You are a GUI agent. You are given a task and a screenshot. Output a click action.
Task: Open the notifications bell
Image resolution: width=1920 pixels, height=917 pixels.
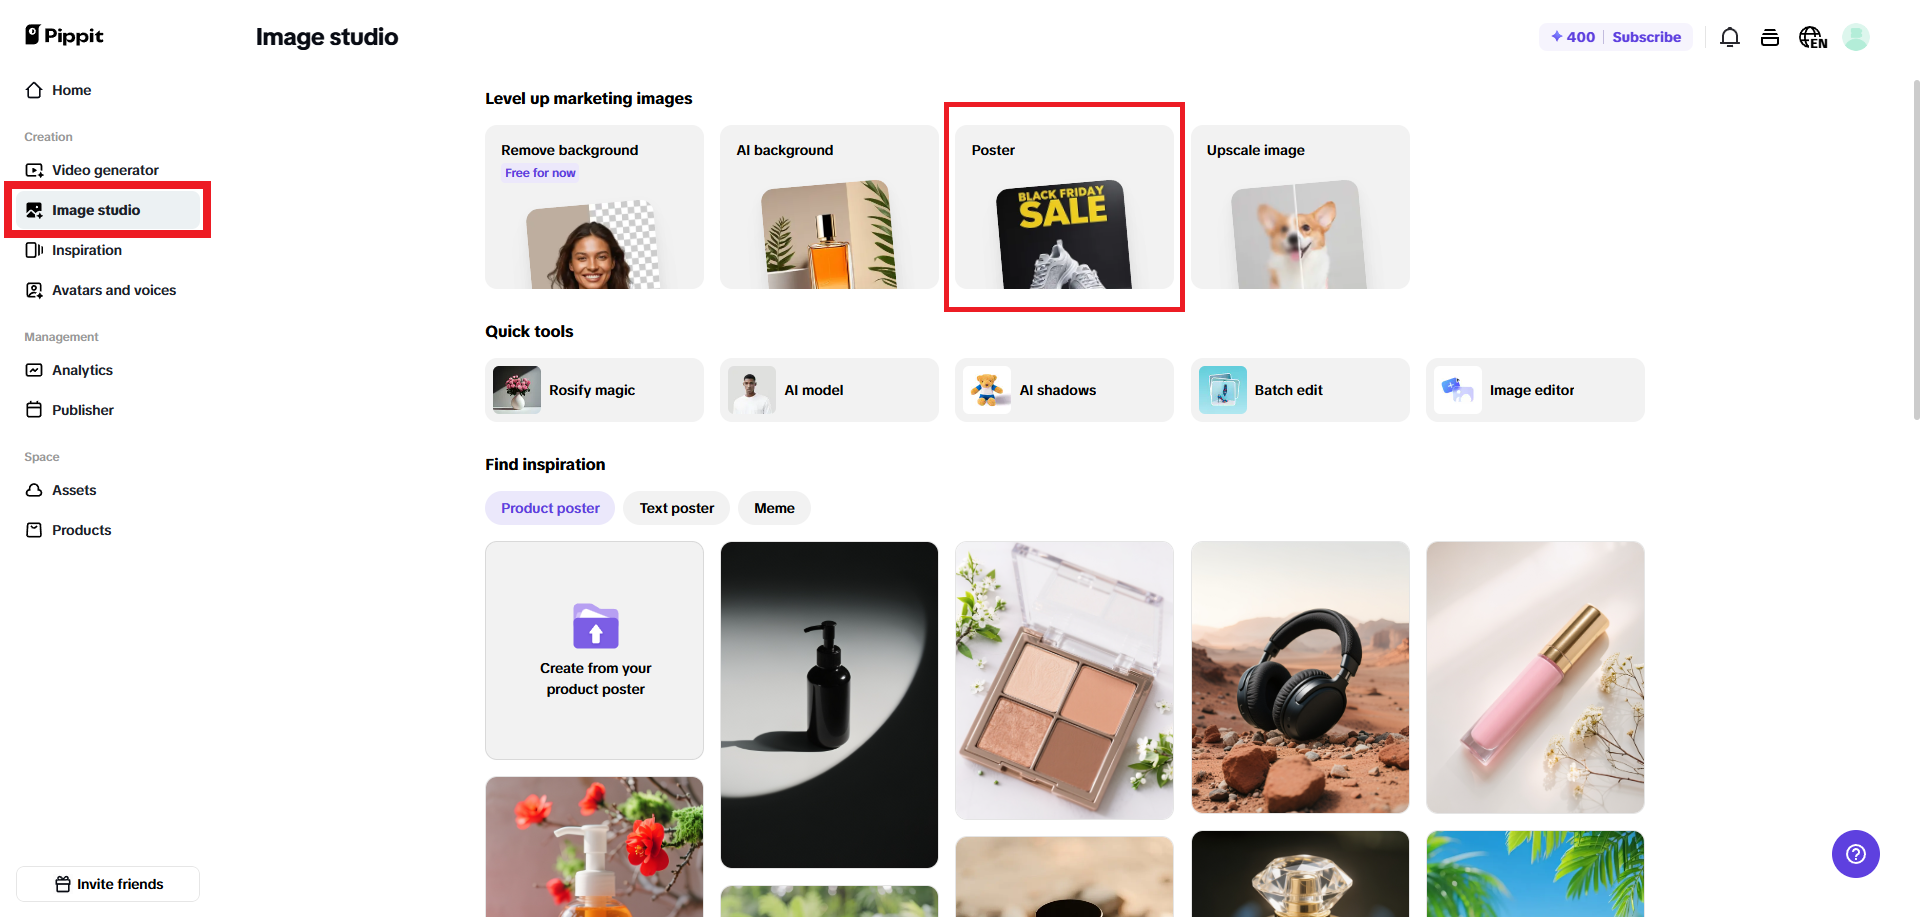(1729, 36)
